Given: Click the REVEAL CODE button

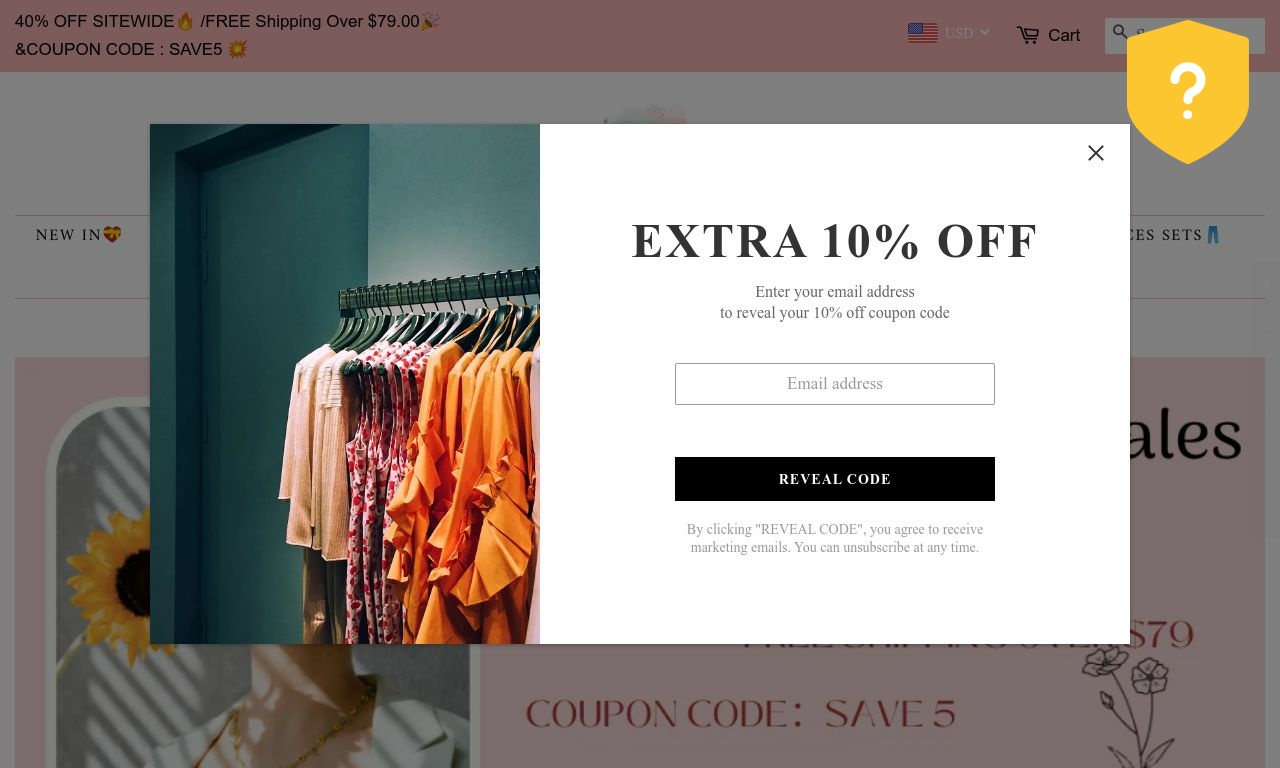Looking at the screenshot, I should [835, 479].
